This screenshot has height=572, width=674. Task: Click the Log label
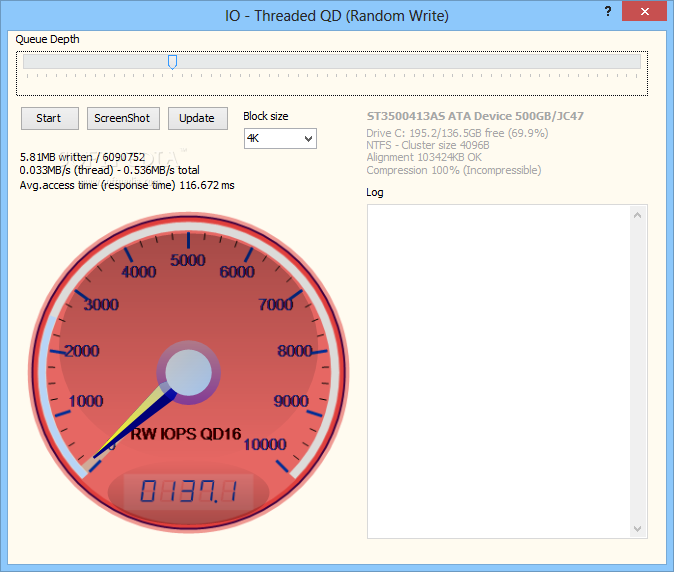[374, 192]
